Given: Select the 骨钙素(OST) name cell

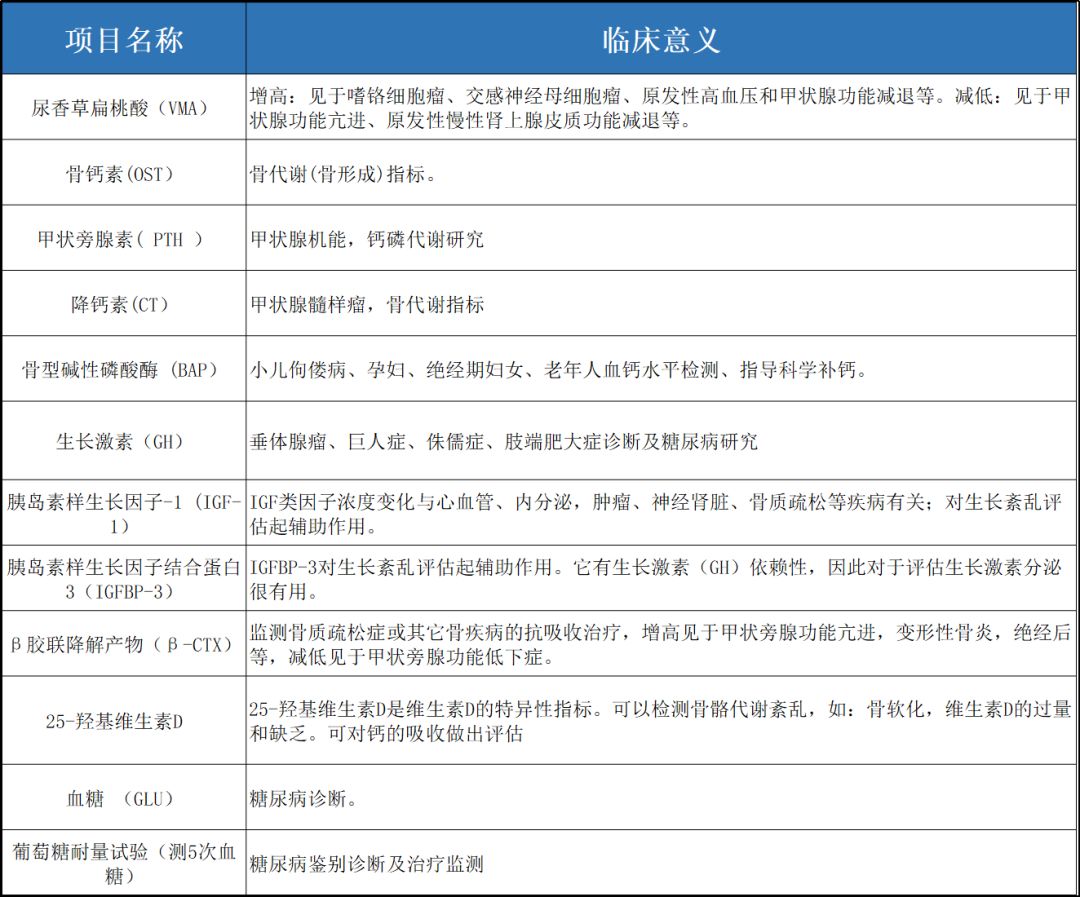Looking at the screenshot, I should (124, 173).
